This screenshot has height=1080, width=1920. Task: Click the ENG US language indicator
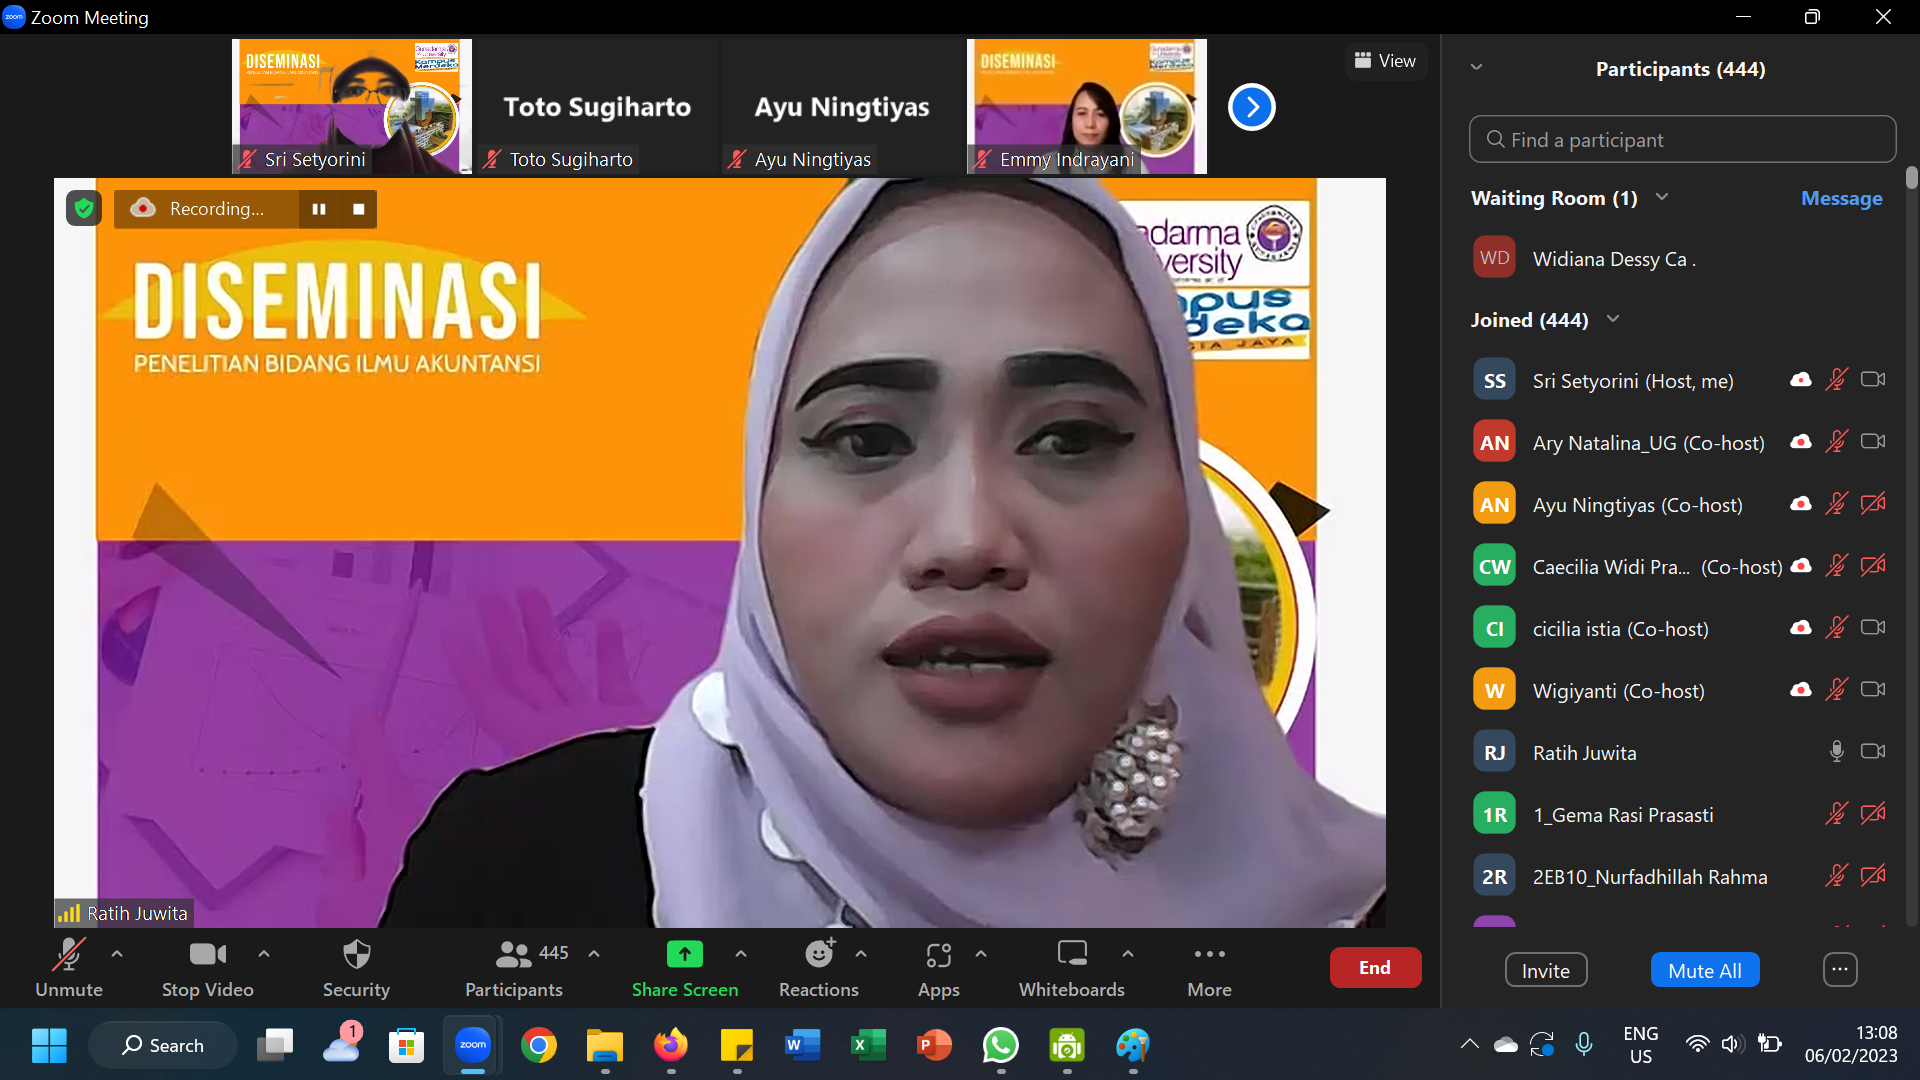[x=1640, y=1045]
